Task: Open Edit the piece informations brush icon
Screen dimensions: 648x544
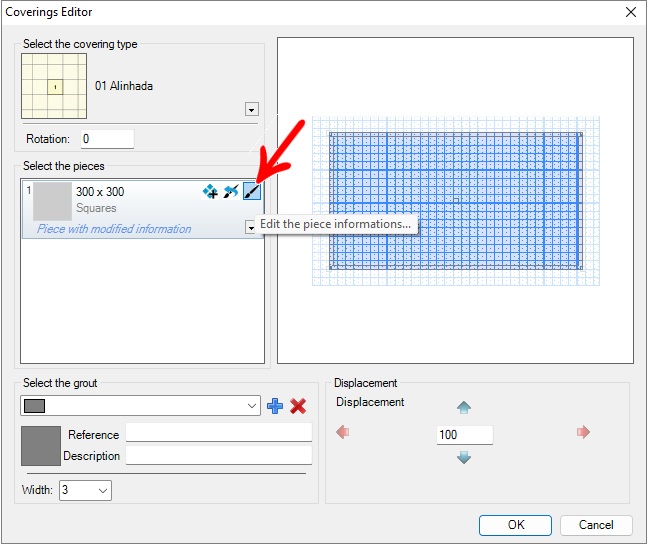Action: (x=252, y=191)
